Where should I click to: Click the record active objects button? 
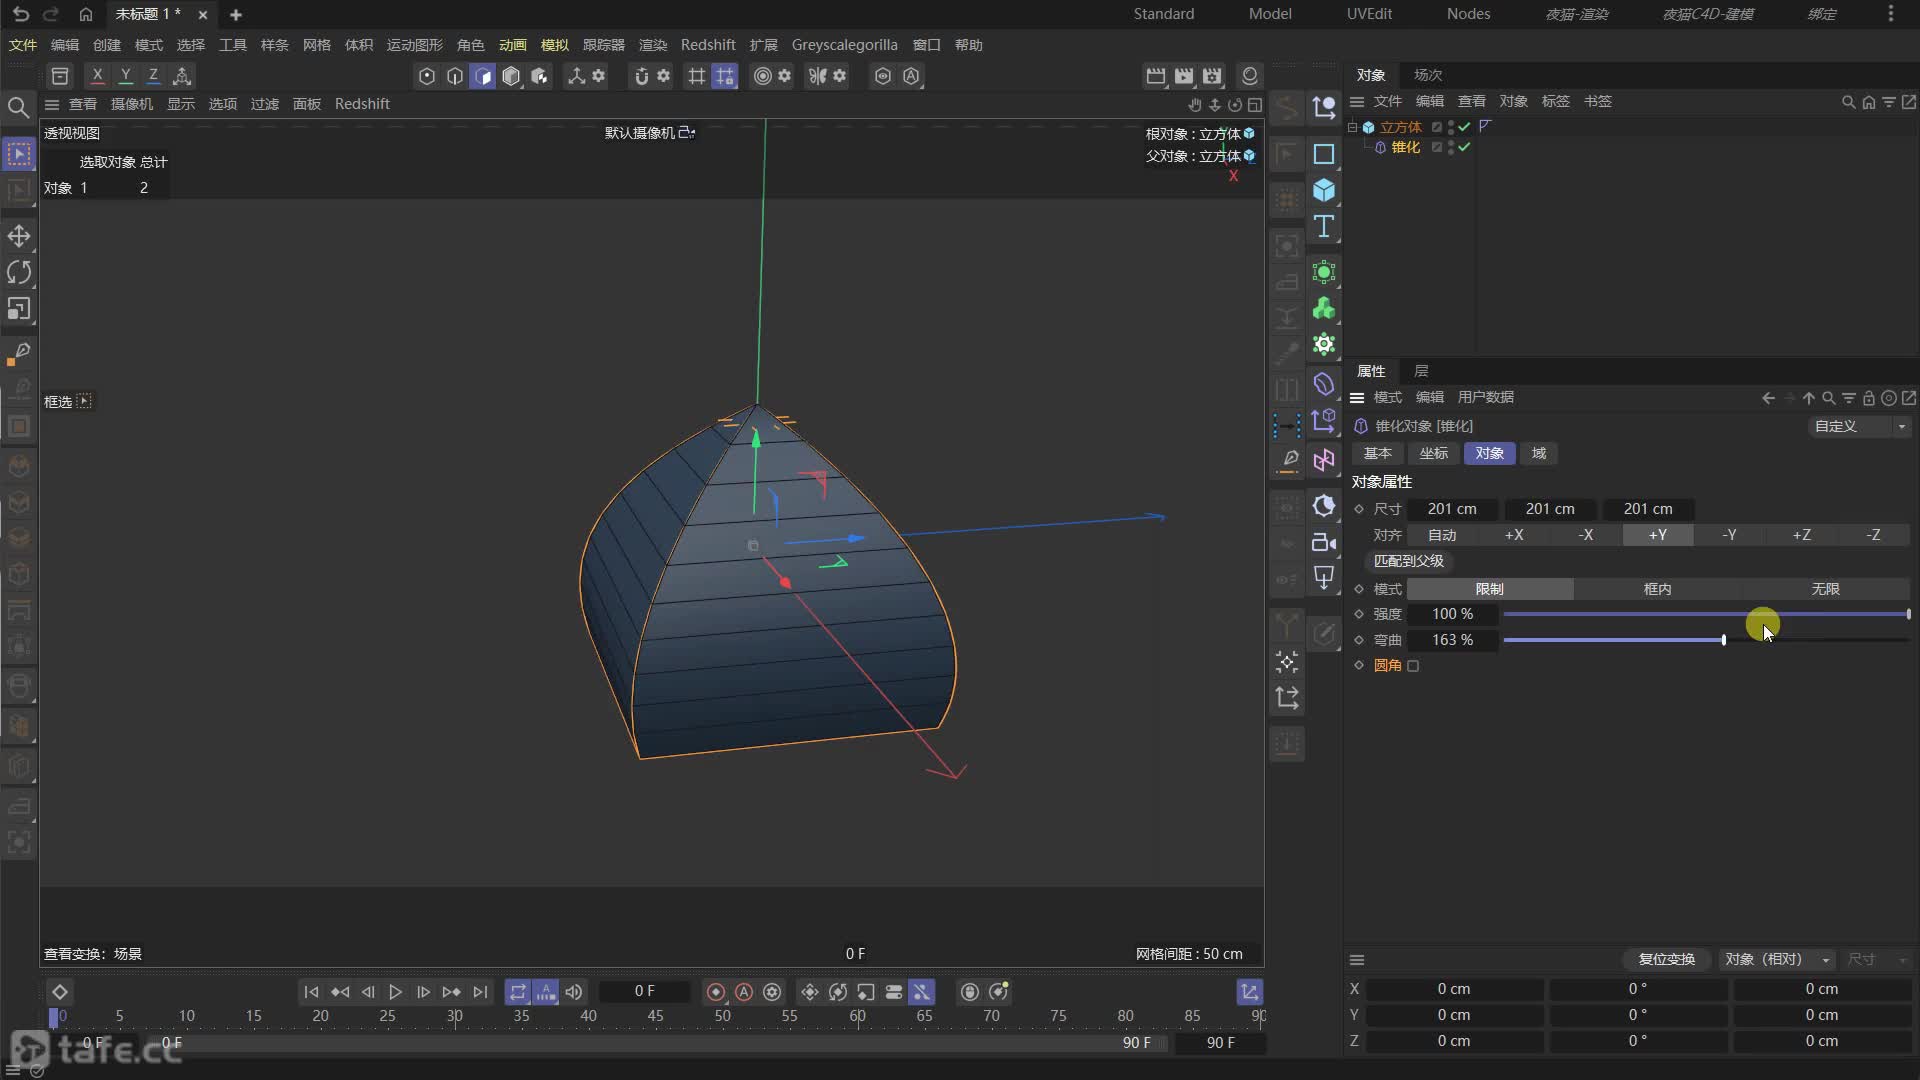[x=716, y=992]
